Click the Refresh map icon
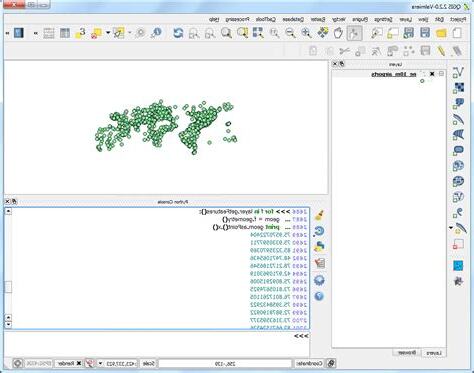Screen dimensions: 474x373 (x=178, y=33)
